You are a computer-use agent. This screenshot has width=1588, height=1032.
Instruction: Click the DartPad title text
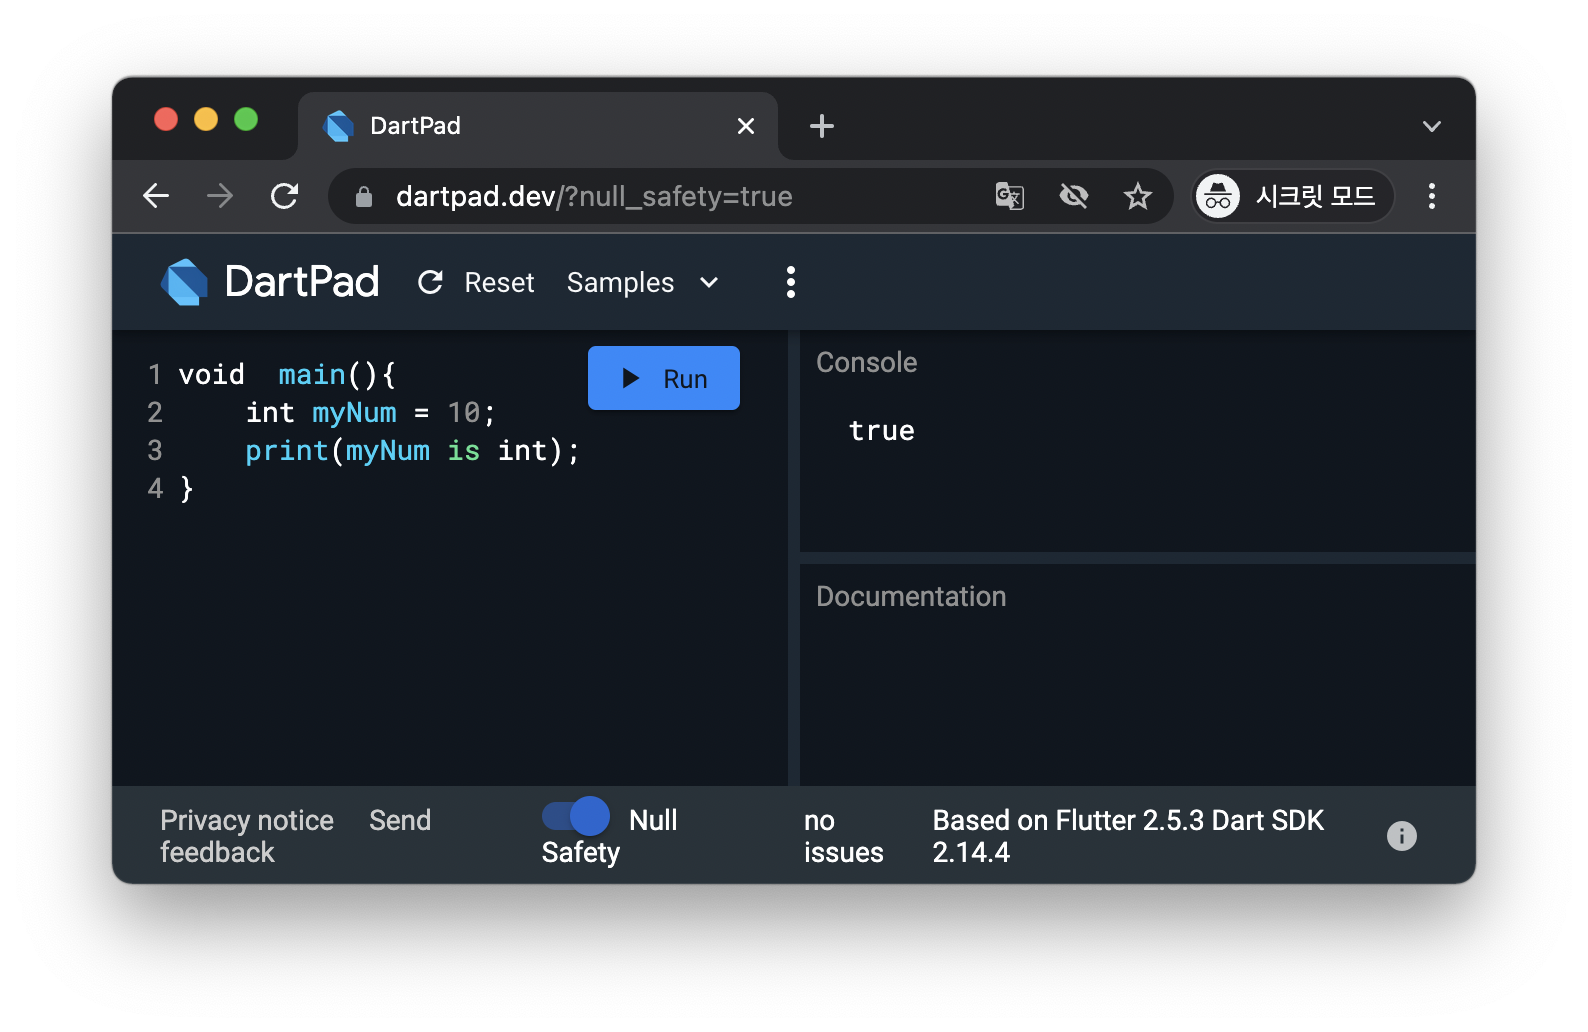(302, 282)
